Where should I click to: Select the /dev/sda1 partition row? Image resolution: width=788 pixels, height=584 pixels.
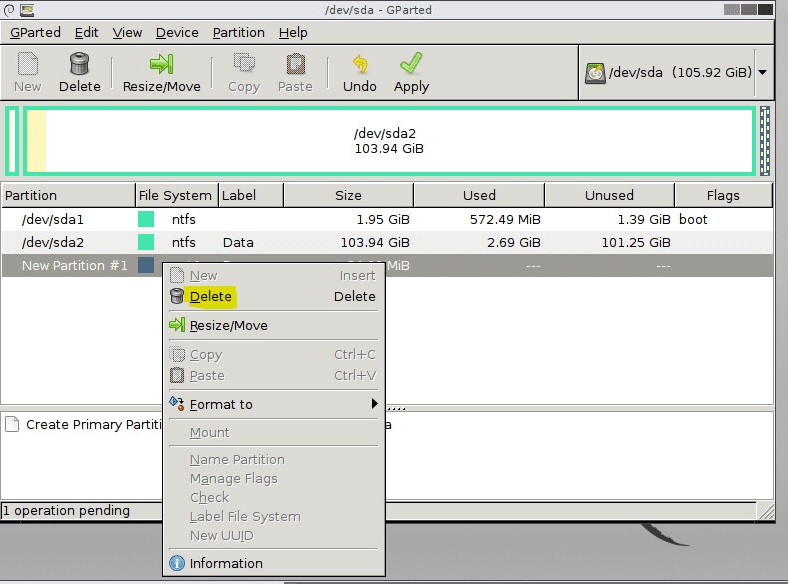pos(387,220)
